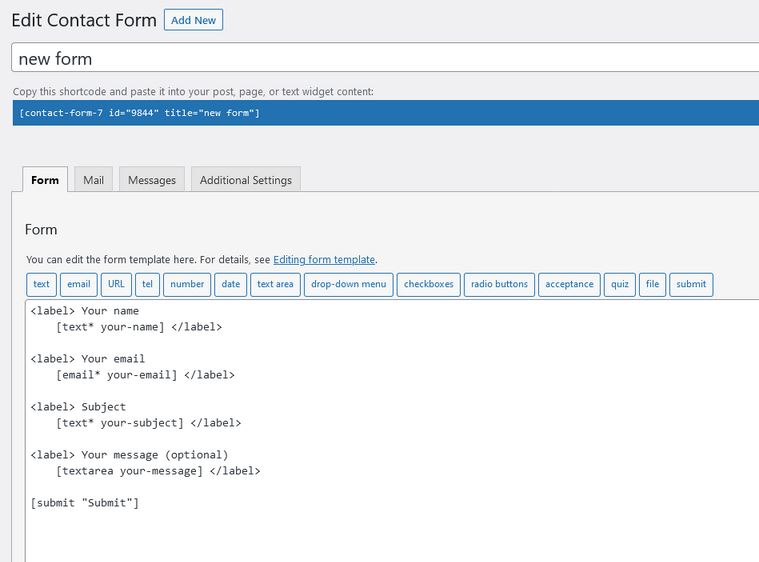The image size is (759, 562).
Task: Click the Add New button
Action: point(193,20)
